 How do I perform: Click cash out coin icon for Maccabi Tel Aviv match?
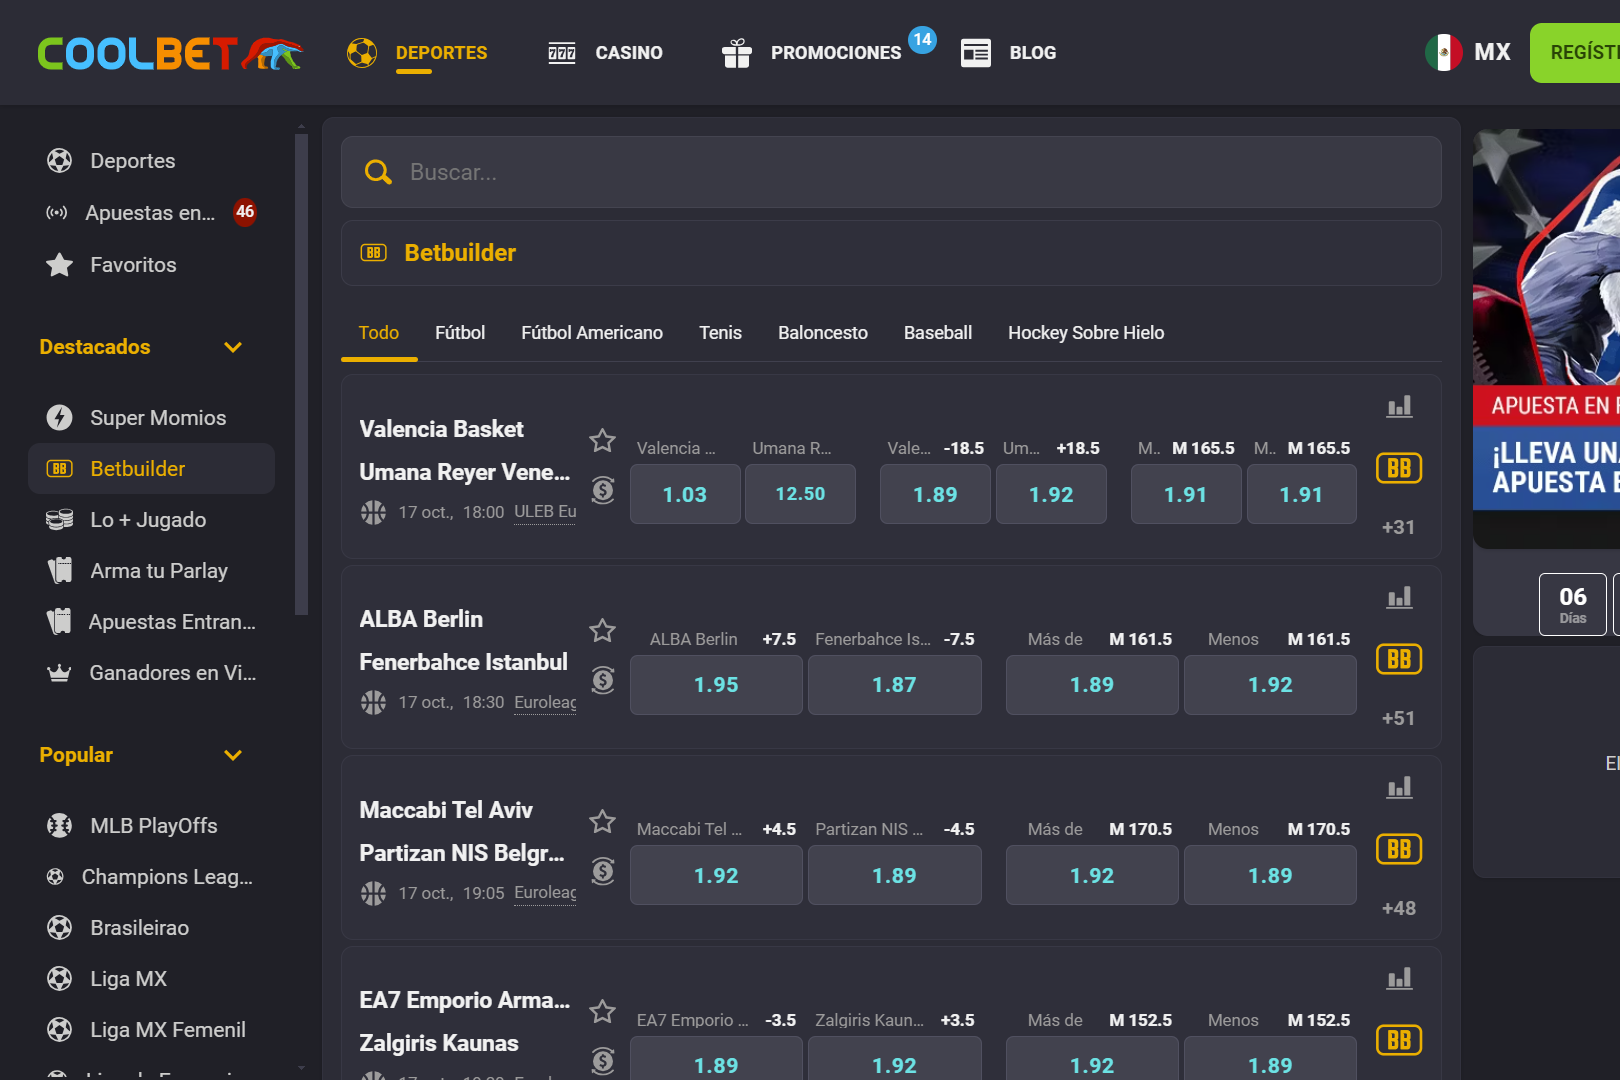click(x=603, y=871)
